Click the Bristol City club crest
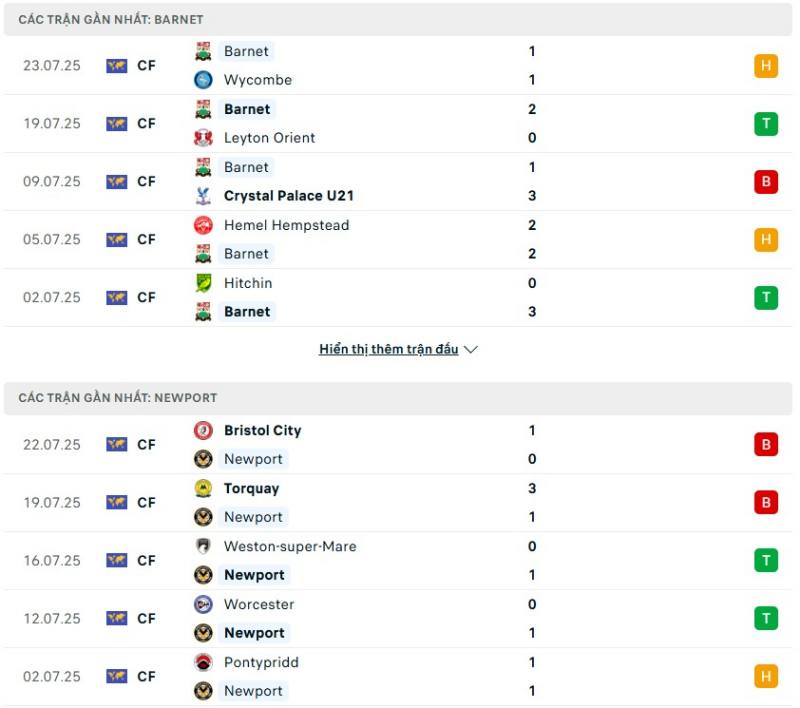This screenshot has width=800, height=708. tap(203, 431)
